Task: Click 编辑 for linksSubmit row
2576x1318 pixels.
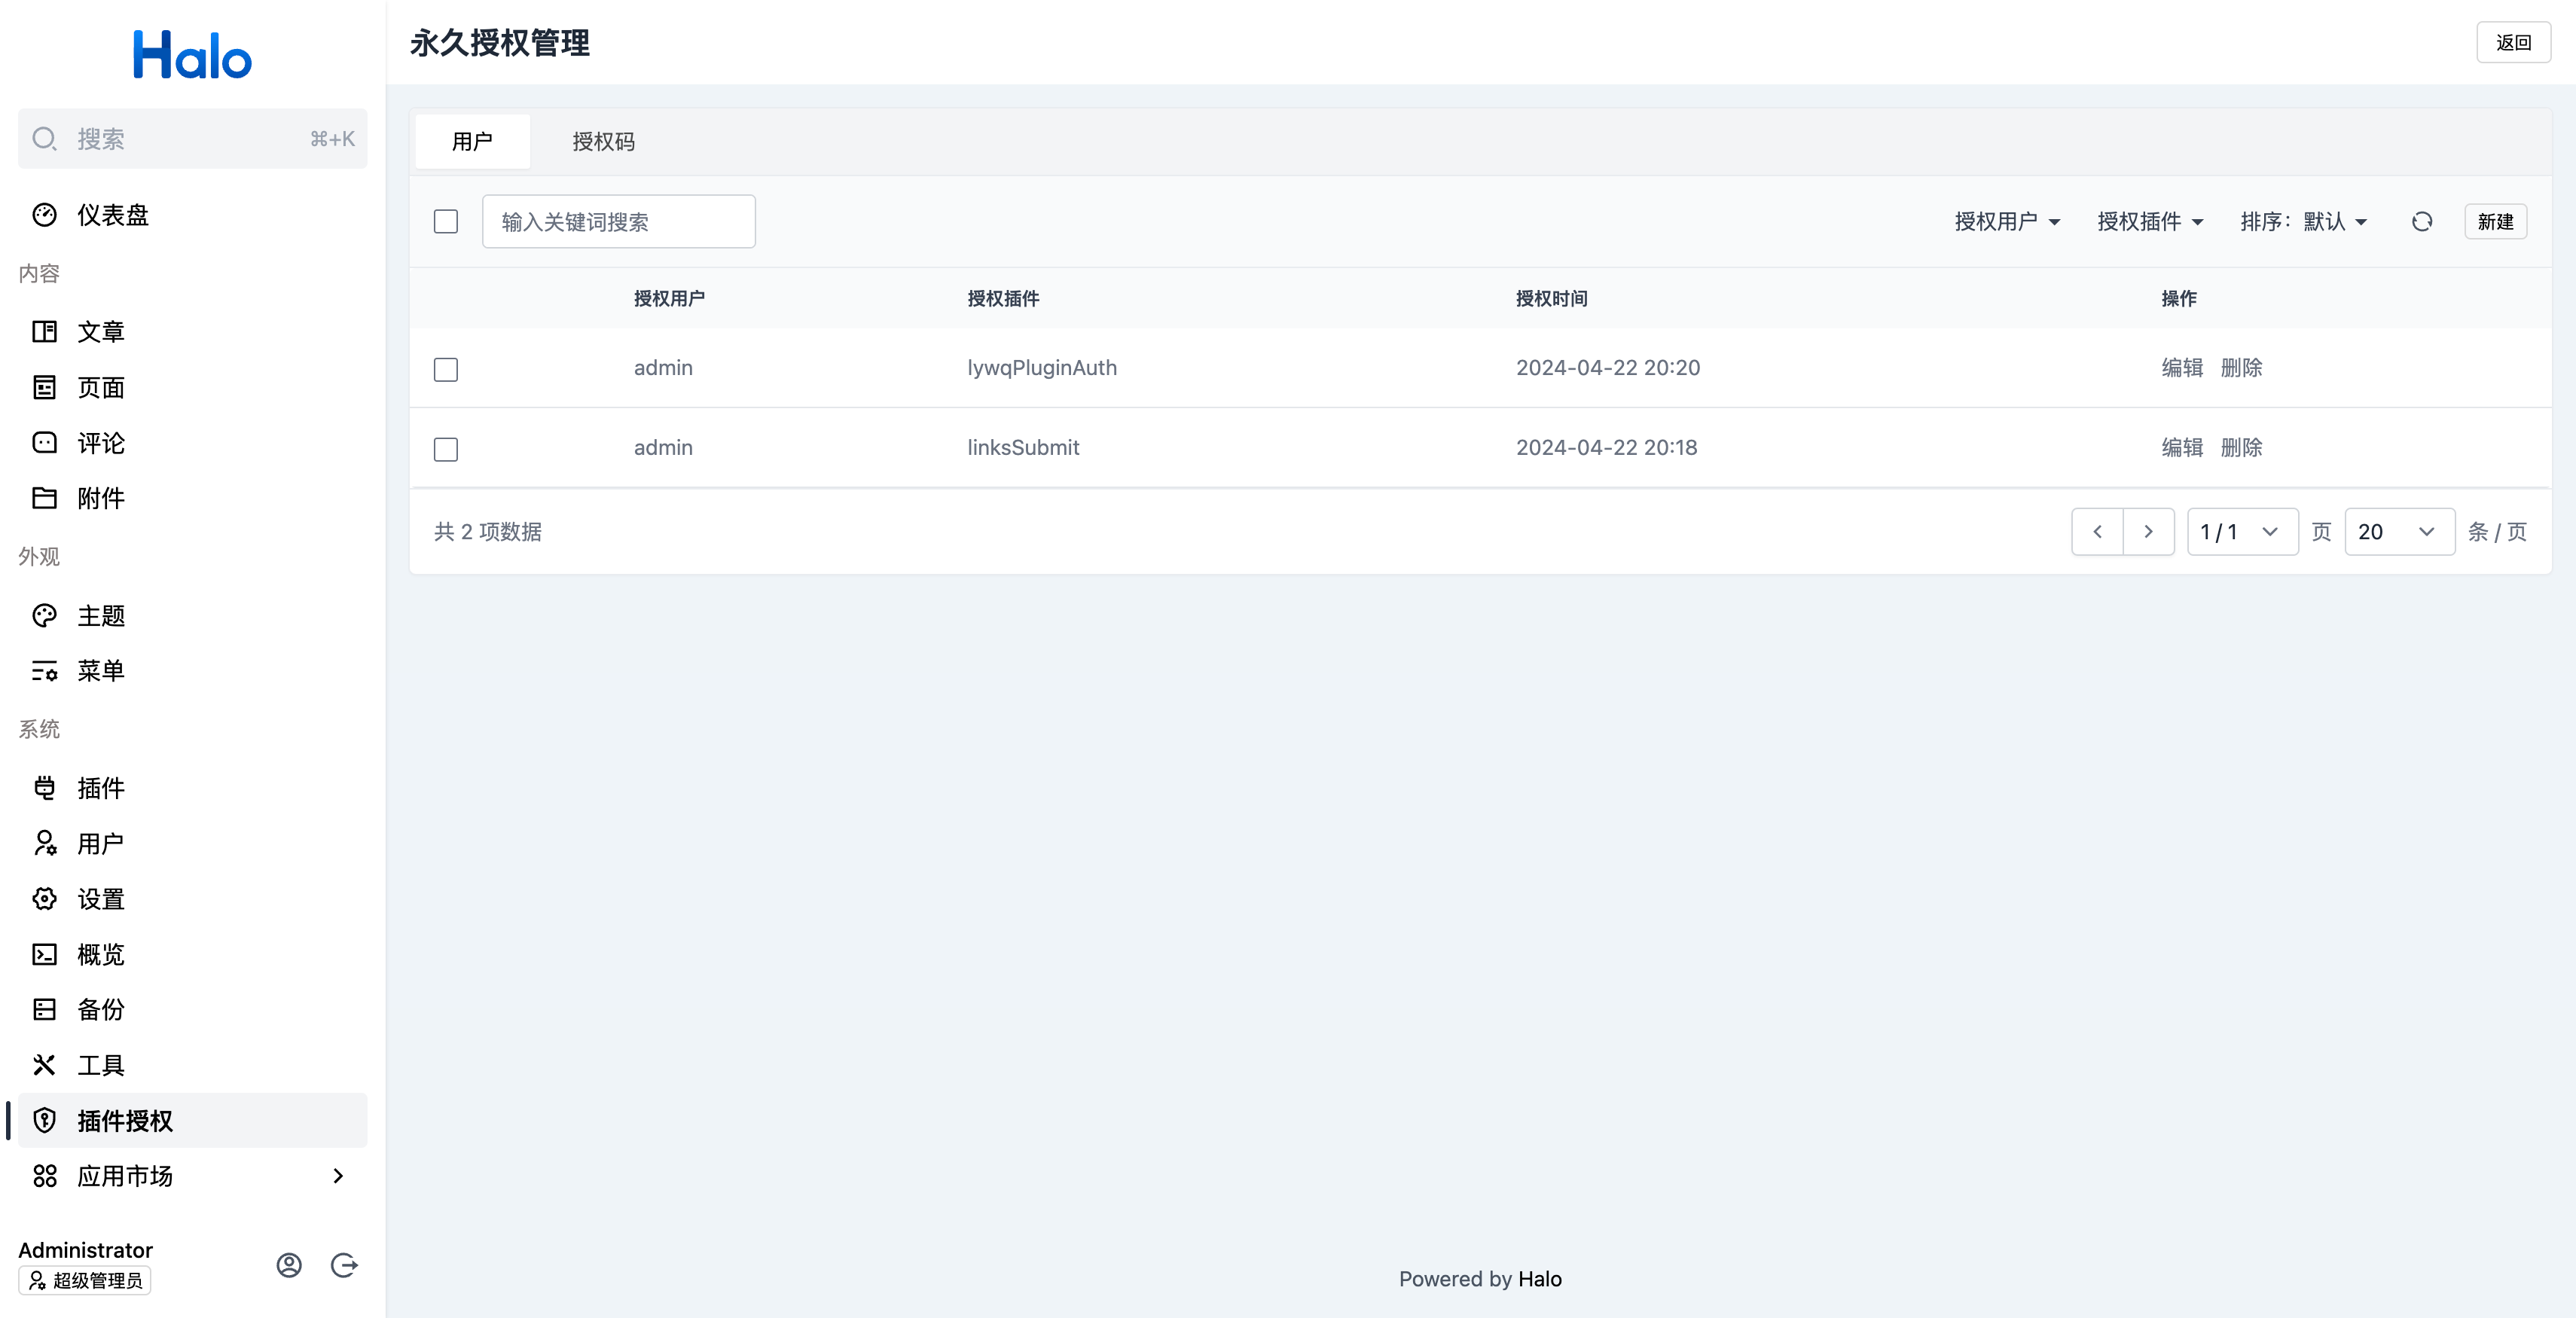Action: [2182, 448]
